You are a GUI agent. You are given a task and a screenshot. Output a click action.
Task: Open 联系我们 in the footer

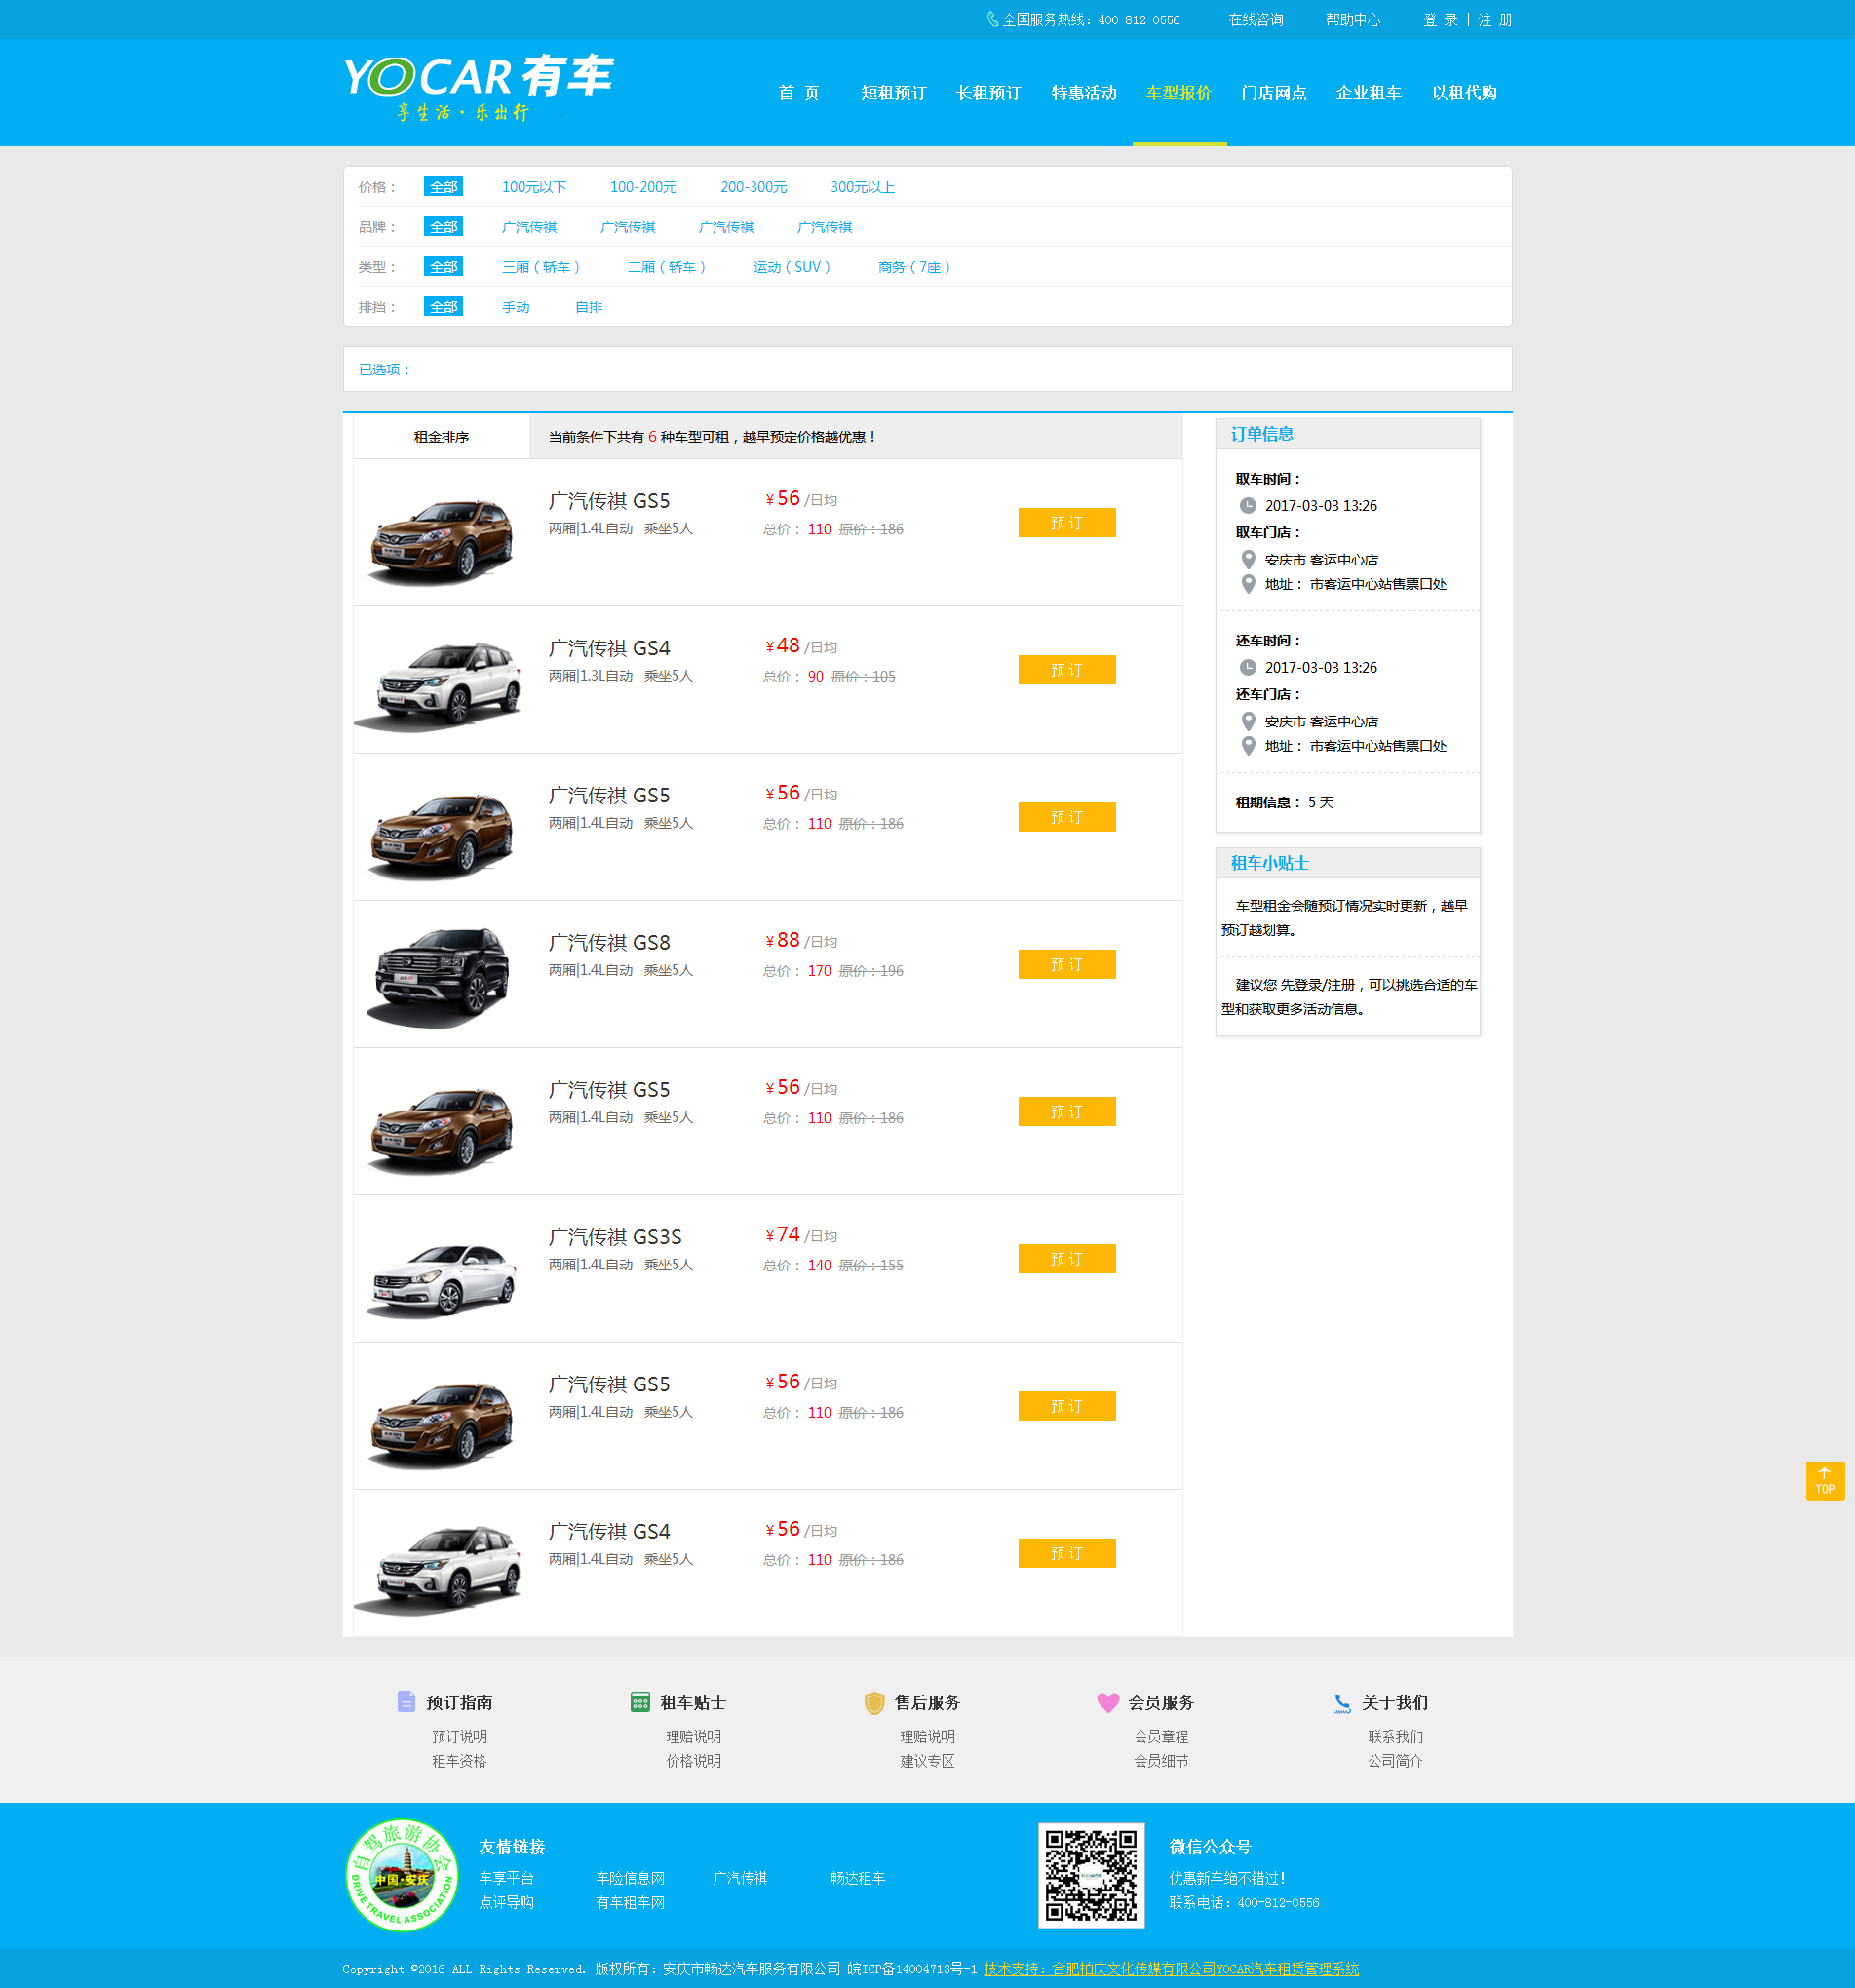point(1395,1736)
